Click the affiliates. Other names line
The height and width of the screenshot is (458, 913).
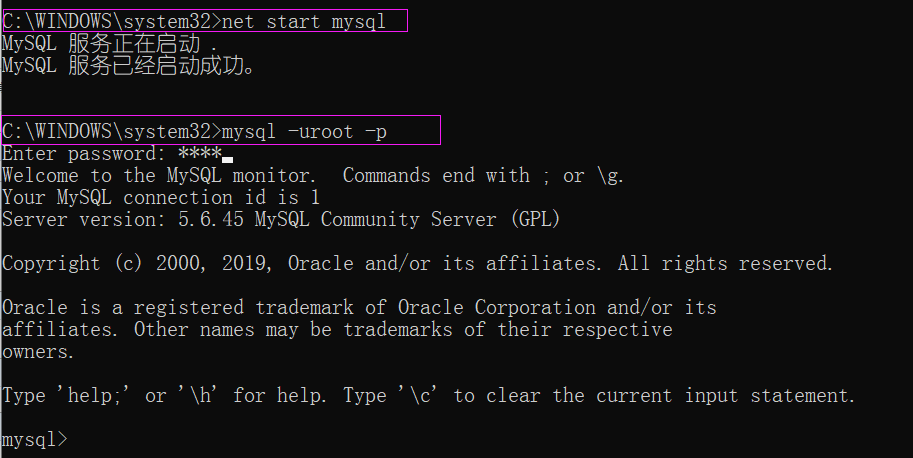pos(337,330)
